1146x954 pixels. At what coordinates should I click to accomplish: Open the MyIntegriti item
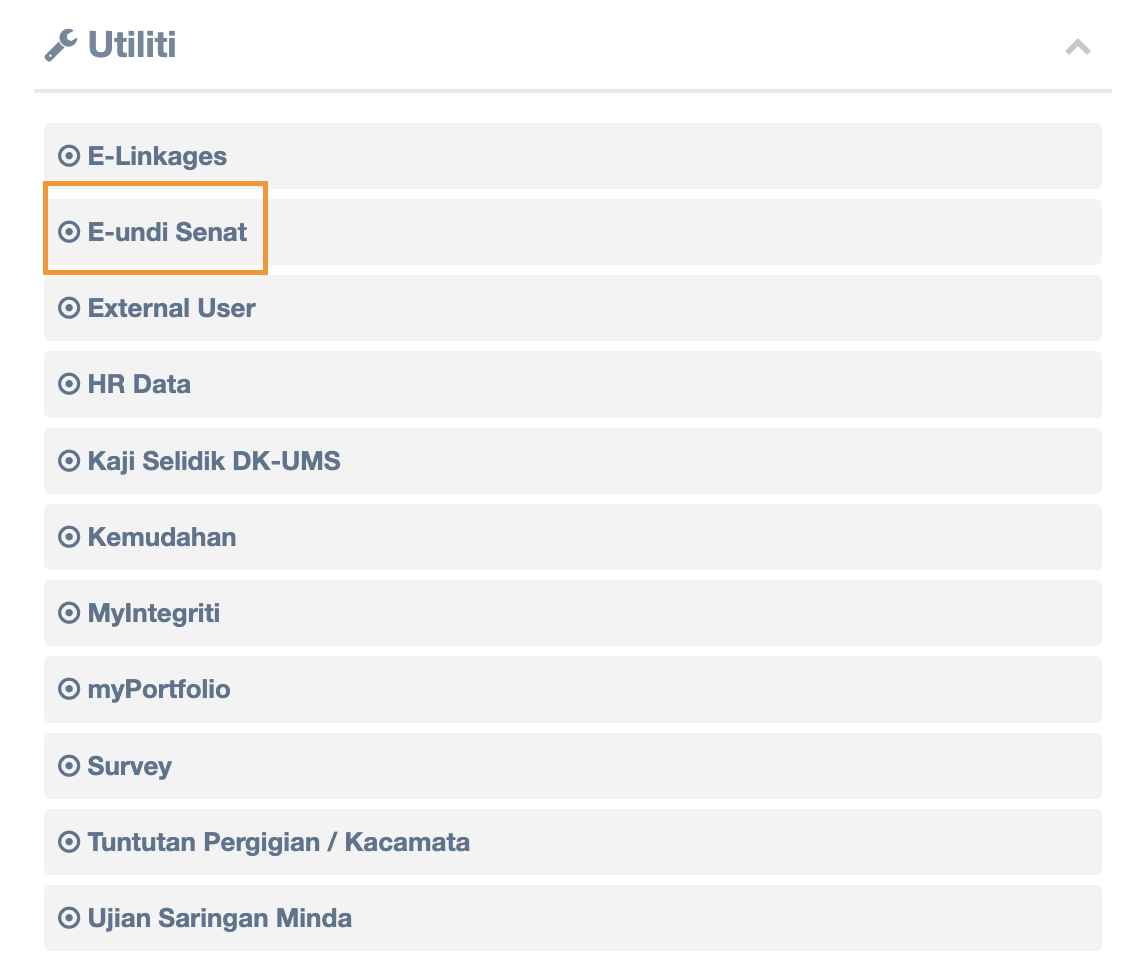pos(154,613)
